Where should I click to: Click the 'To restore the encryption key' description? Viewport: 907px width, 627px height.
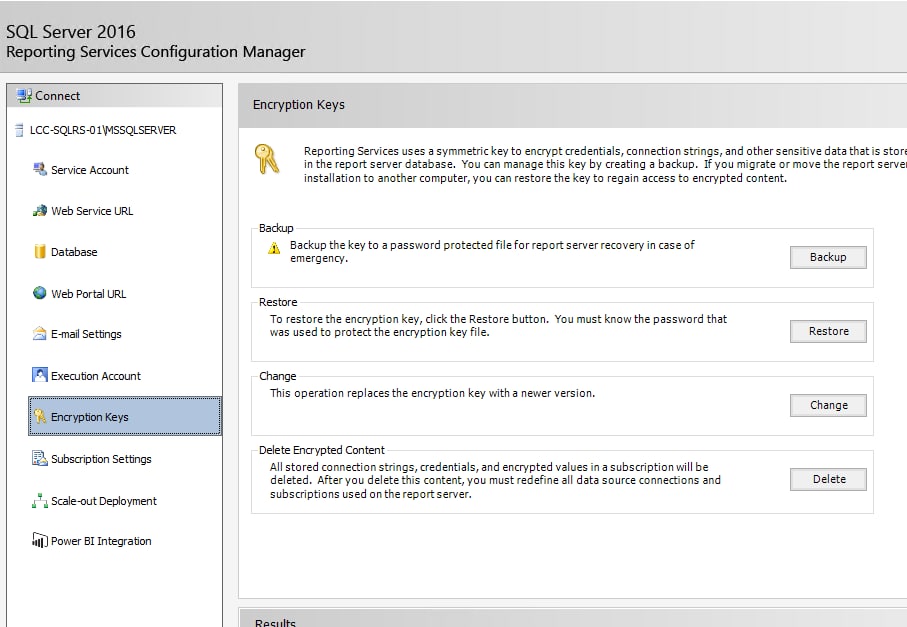[x=498, y=326]
